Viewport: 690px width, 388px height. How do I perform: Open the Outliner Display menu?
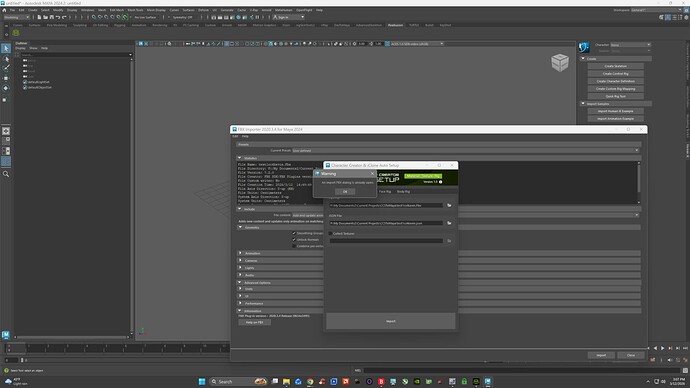[x=20, y=48]
